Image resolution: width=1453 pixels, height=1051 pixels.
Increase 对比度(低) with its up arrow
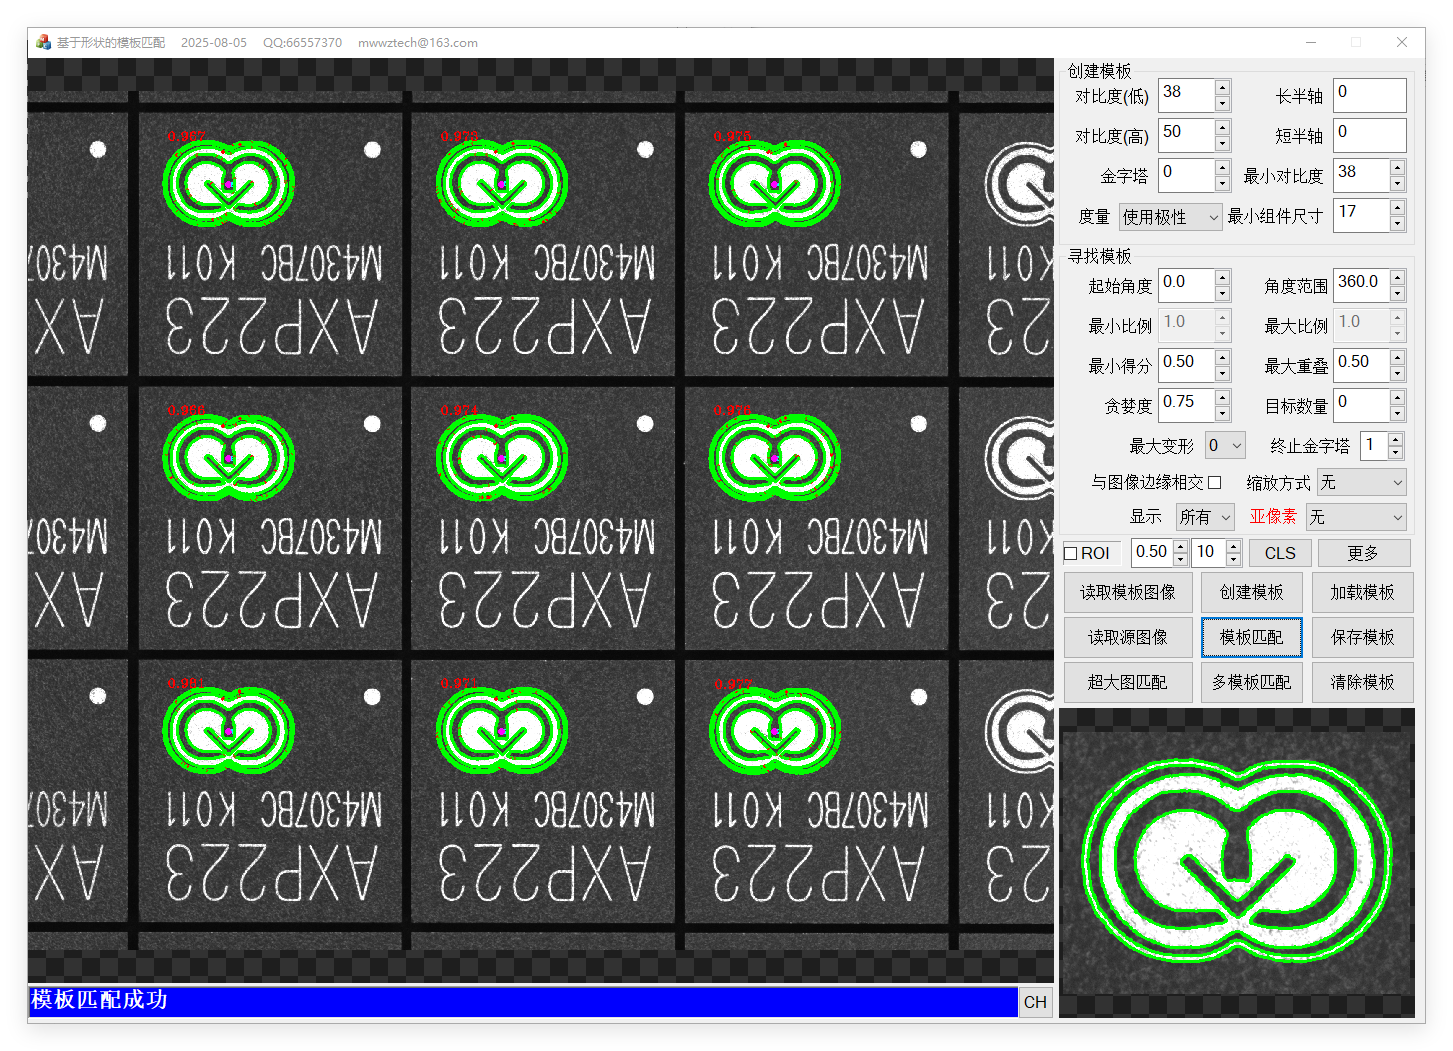coord(1222,88)
